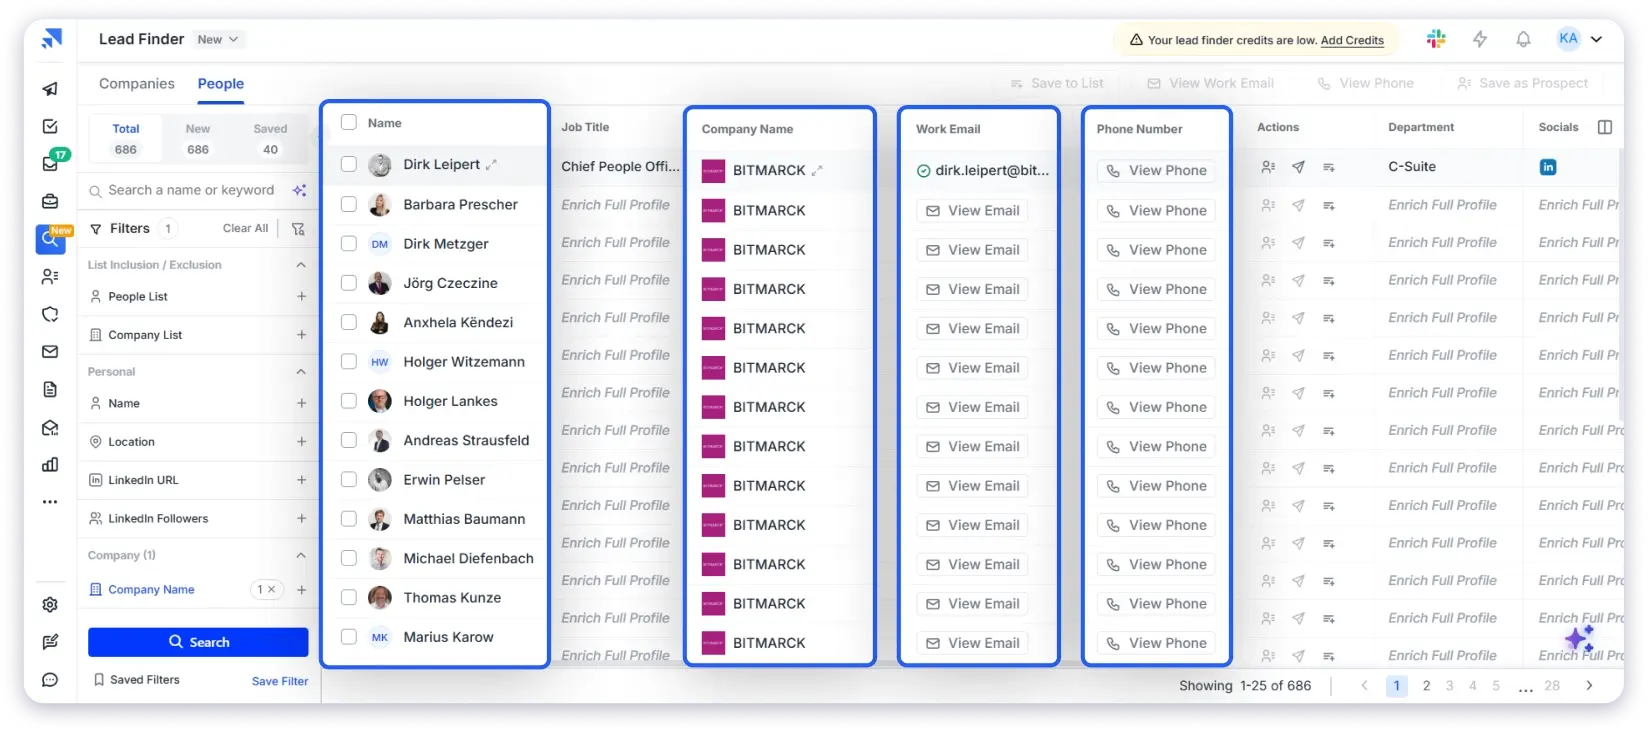Check the box for Thomas Kunze
Image resolution: width=1648 pixels, height=732 pixels.
click(x=349, y=597)
